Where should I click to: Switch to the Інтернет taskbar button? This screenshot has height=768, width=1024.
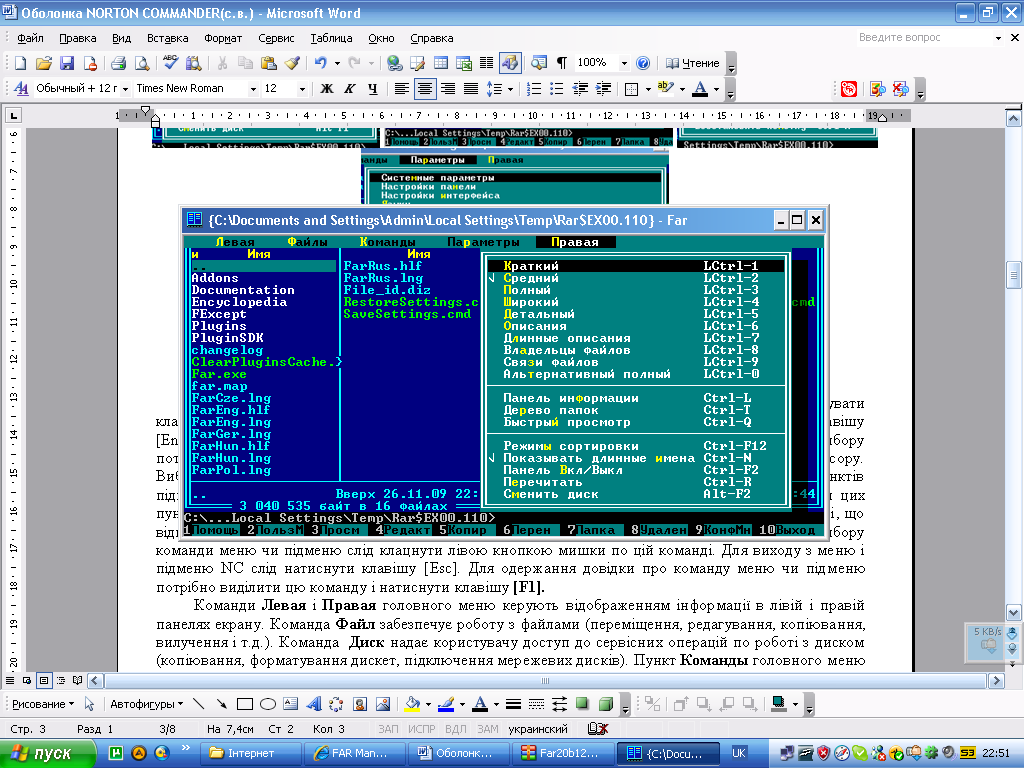251,753
